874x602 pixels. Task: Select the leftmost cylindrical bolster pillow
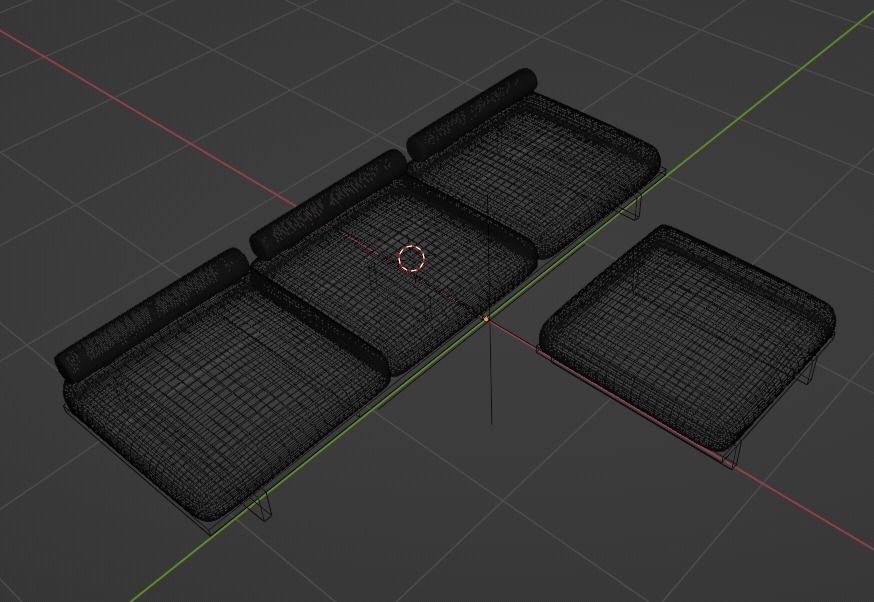pyautogui.click(x=152, y=313)
